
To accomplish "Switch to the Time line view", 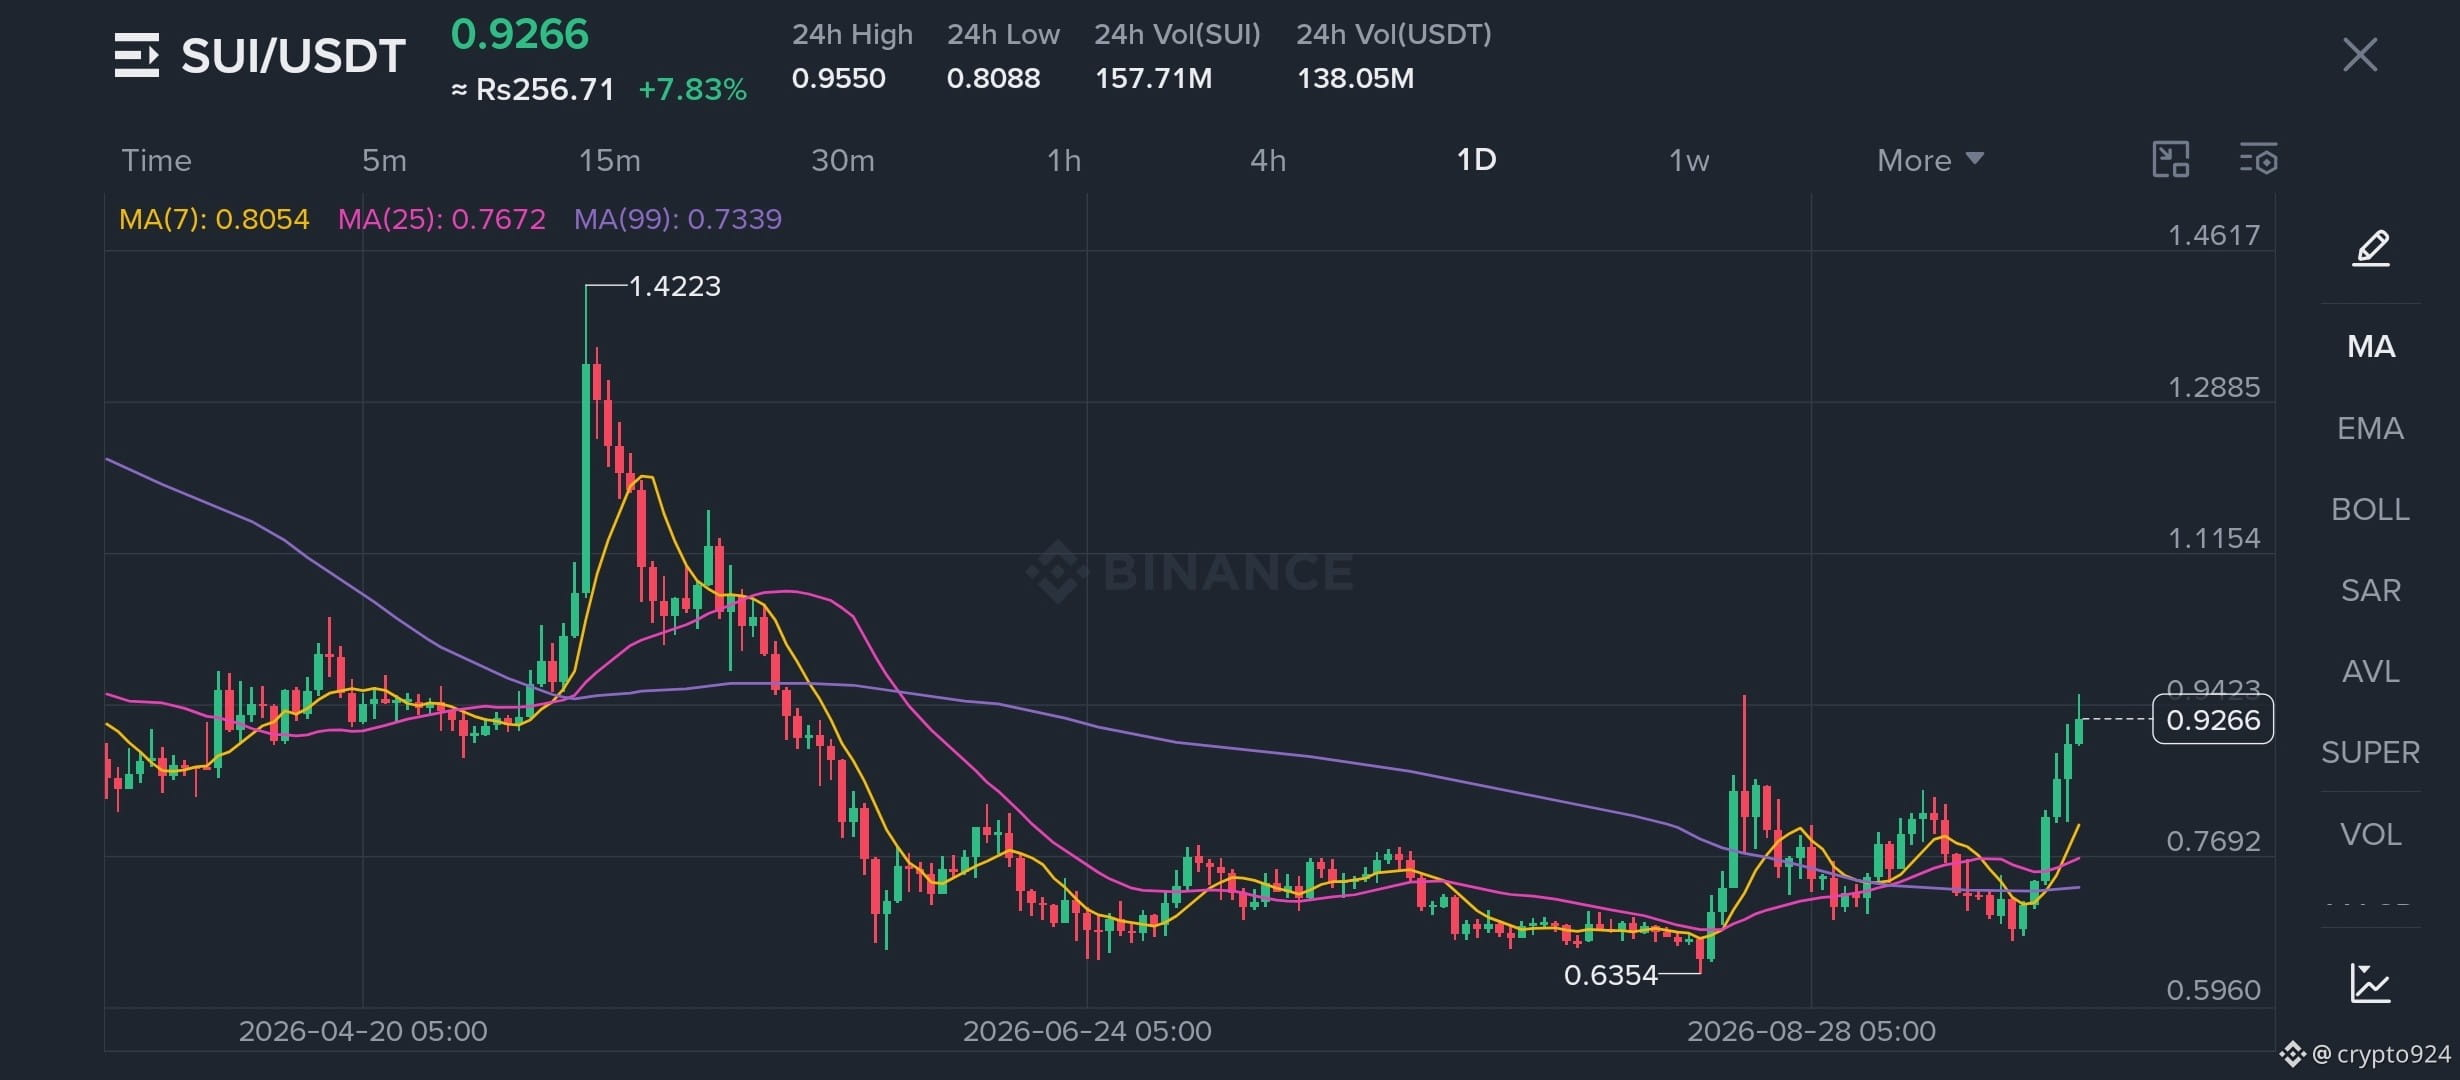I will click(156, 160).
